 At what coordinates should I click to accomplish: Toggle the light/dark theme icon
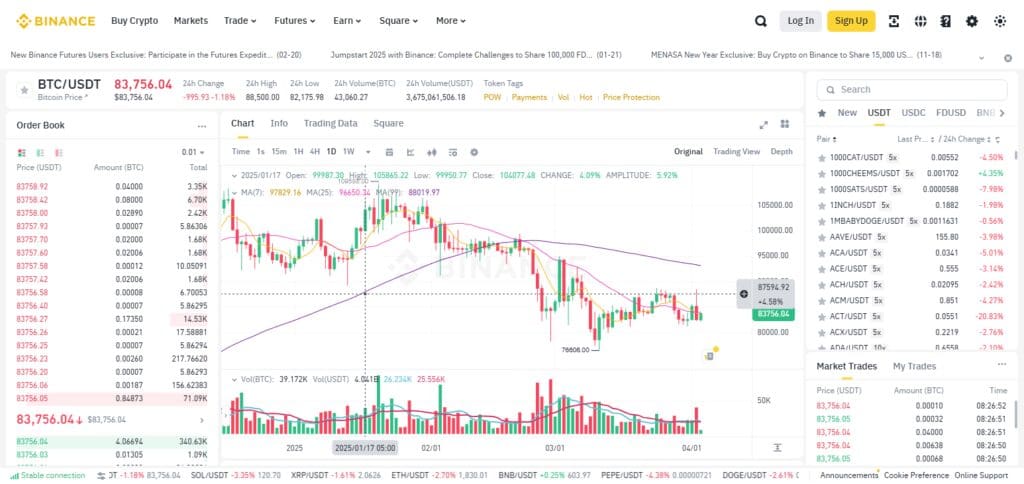(1000, 21)
